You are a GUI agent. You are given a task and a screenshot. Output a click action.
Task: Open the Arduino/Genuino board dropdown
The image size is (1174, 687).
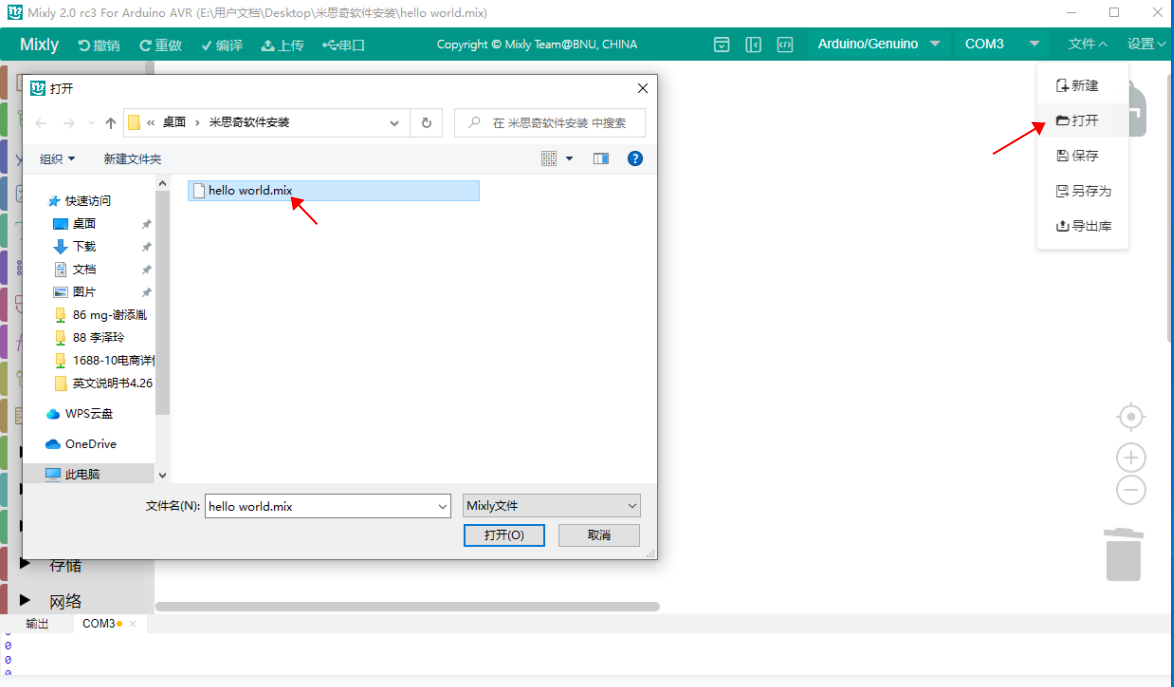coord(879,44)
